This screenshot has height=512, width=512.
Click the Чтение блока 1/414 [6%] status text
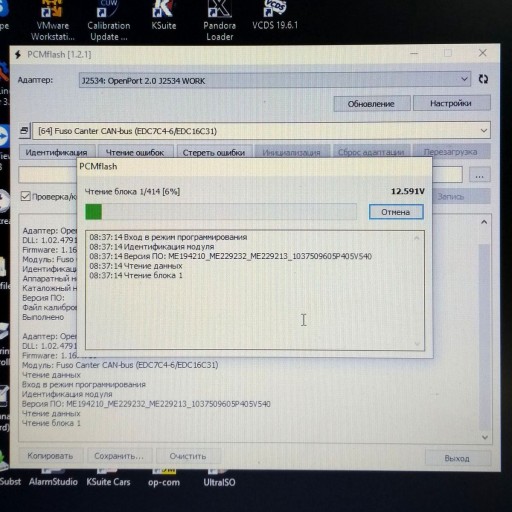click(132, 192)
